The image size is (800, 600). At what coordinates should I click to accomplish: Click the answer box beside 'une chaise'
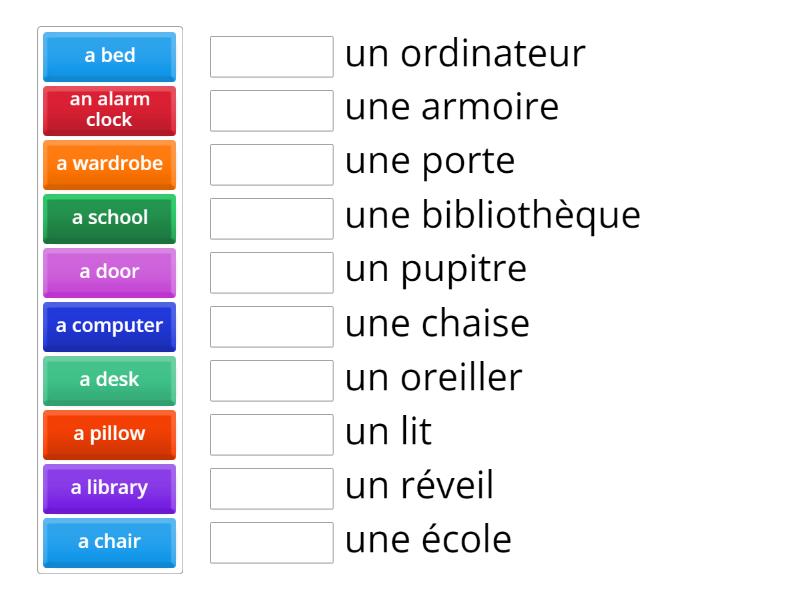pyautogui.click(x=271, y=327)
